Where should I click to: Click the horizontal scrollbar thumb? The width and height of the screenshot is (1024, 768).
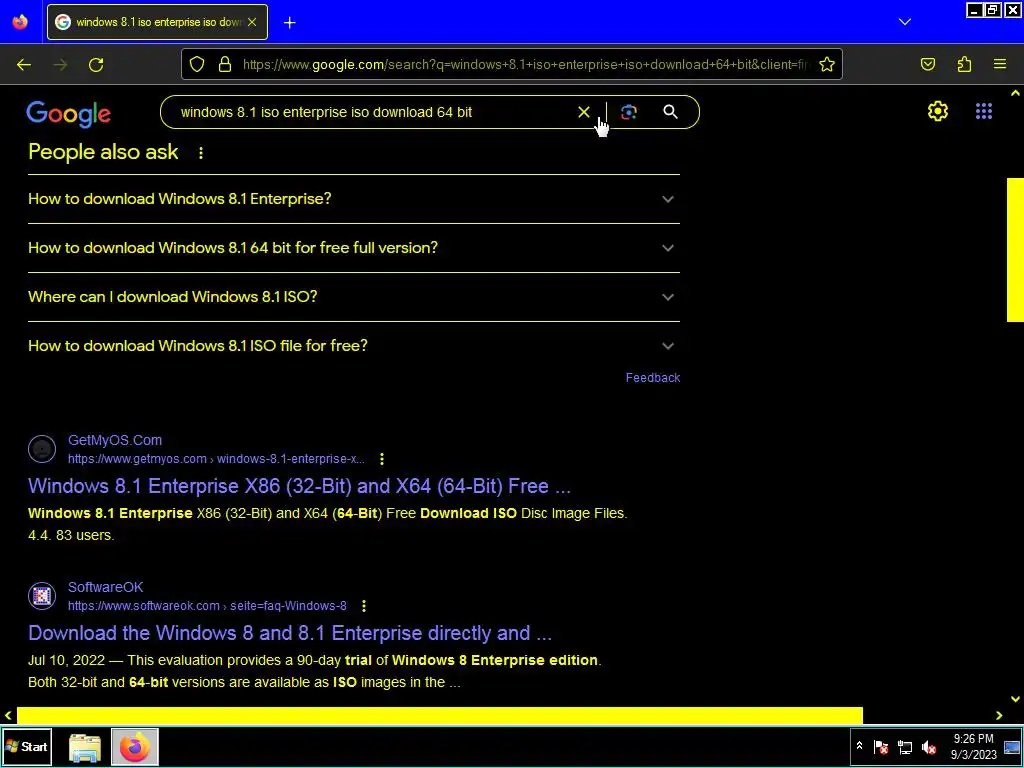(x=440, y=715)
